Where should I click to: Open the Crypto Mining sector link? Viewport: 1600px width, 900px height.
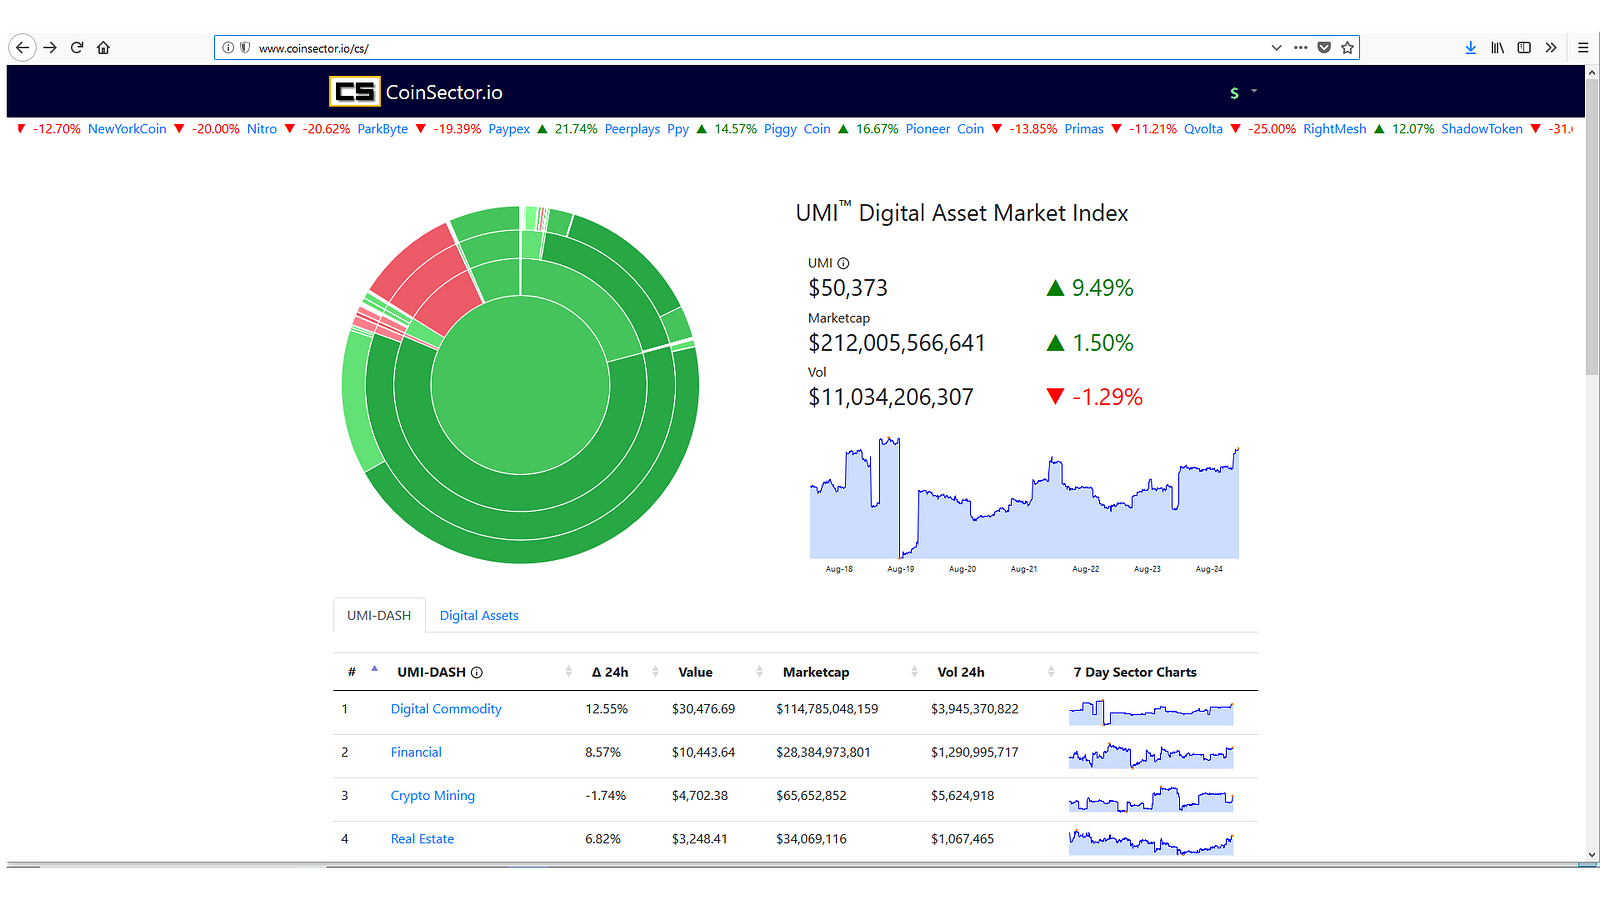[x=433, y=796]
